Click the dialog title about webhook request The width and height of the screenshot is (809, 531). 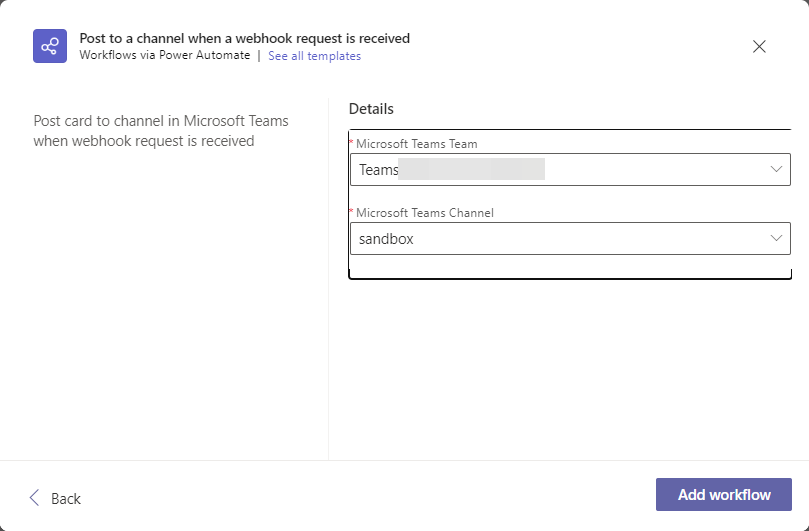(245, 38)
